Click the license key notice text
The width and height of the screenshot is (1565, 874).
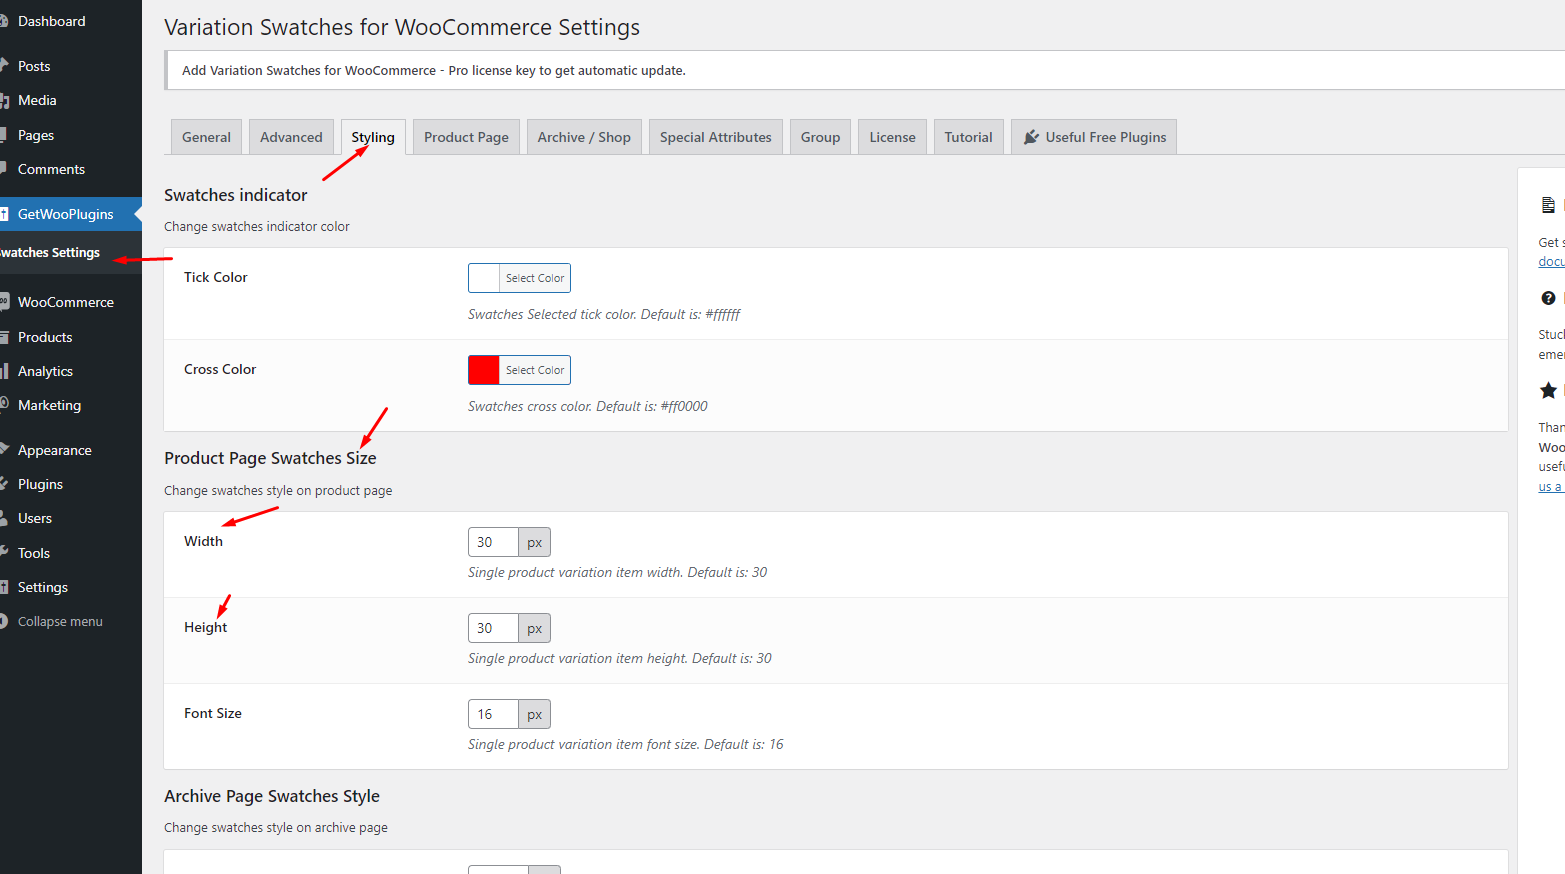434,70
